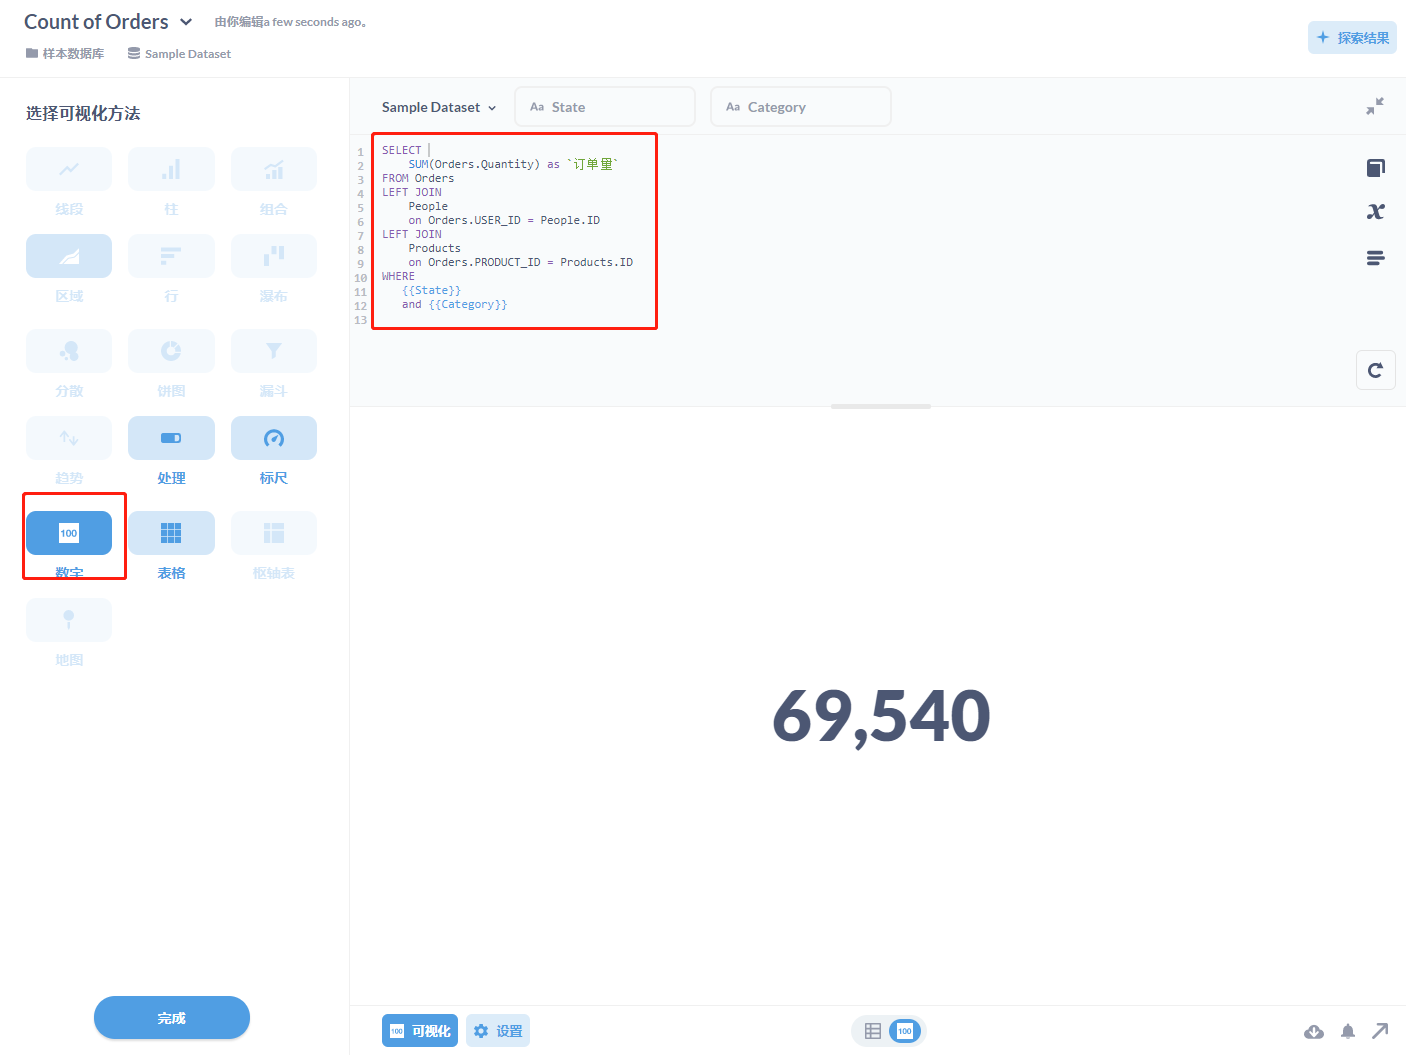
Task: Switch result view to 表格 table
Action: 171,533
